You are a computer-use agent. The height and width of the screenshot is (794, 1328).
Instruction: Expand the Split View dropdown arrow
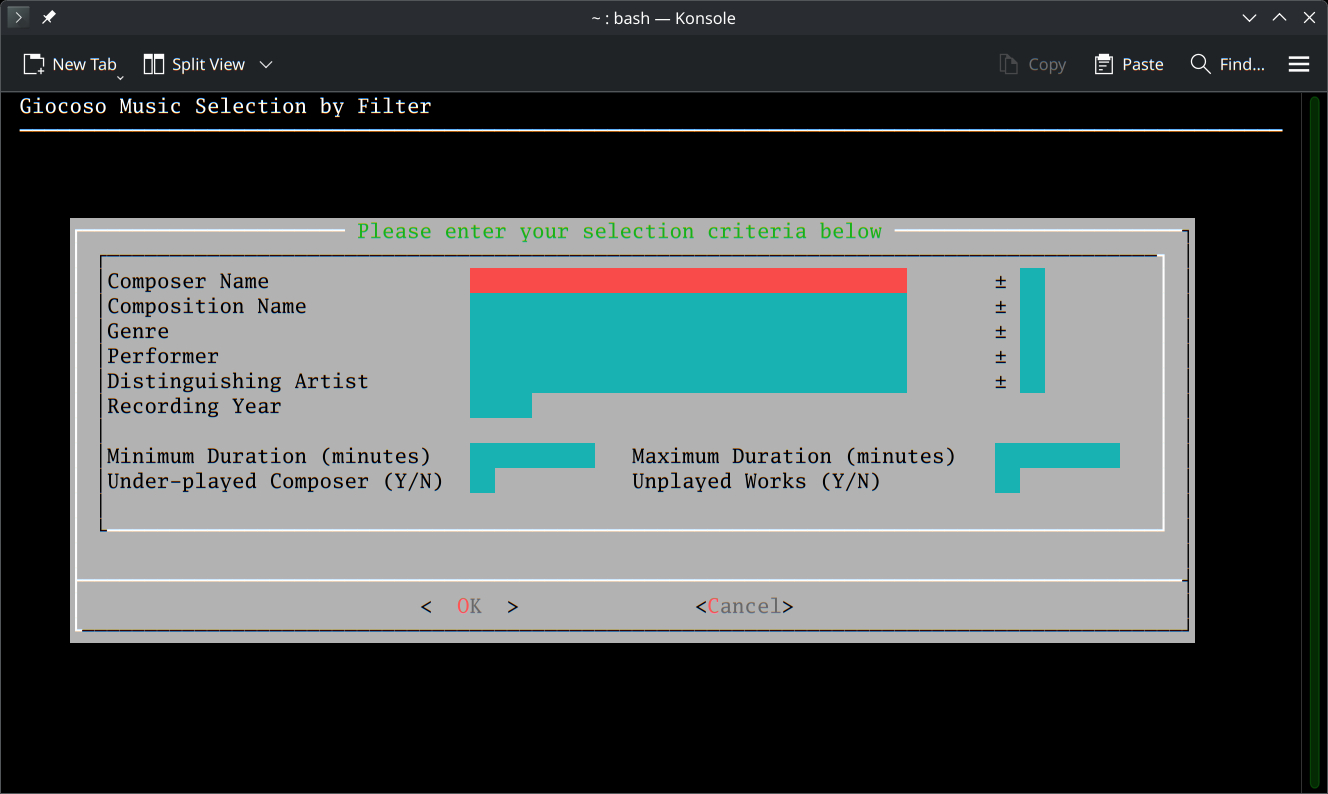[266, 64]
